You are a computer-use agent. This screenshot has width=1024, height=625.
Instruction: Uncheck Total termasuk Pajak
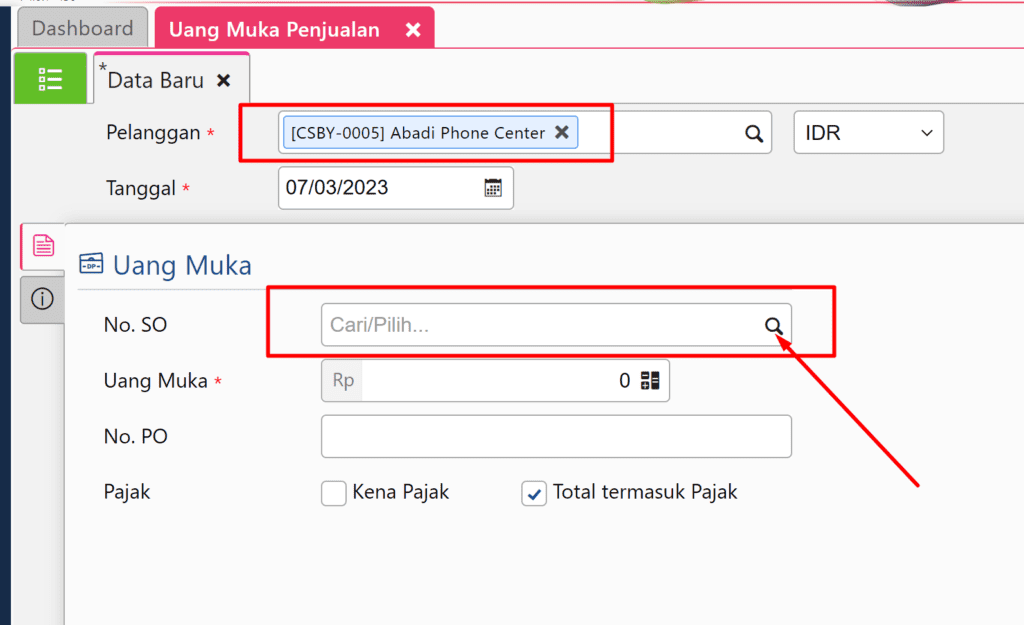click(x=533, y=494)
